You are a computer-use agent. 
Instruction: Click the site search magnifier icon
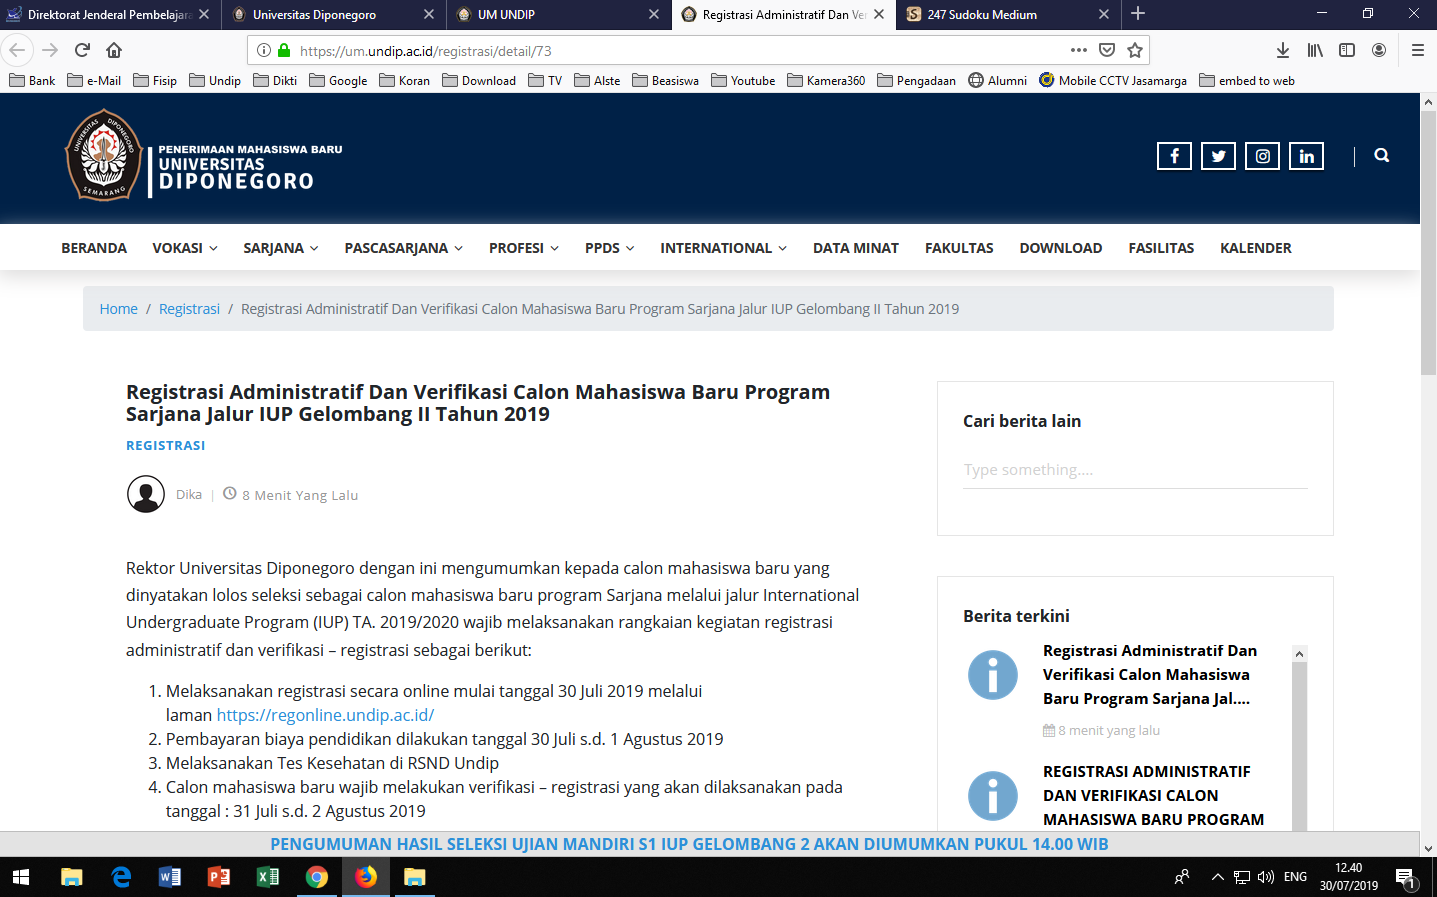pos(1382,155)
